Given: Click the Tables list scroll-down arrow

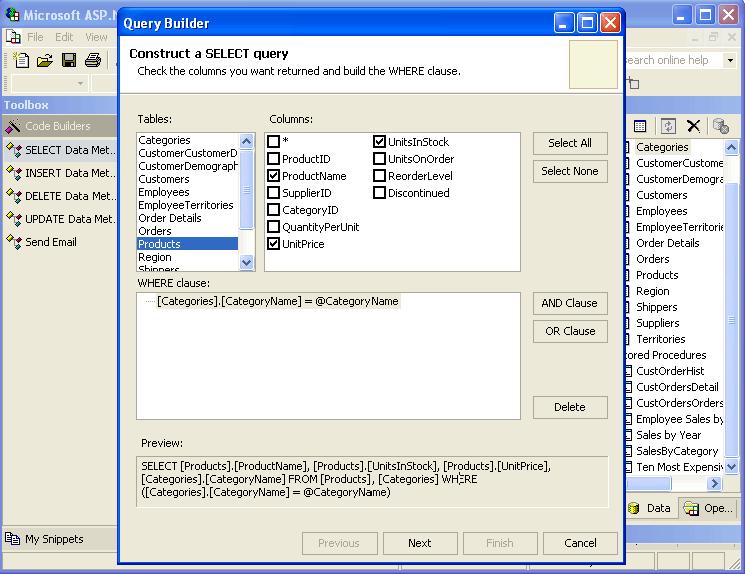Looking at the screenshot, I should point(247,262).
